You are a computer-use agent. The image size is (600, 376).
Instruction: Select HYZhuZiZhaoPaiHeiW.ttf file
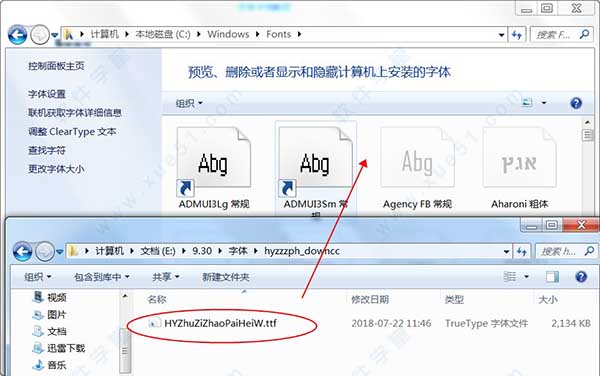tap(220, 323)
